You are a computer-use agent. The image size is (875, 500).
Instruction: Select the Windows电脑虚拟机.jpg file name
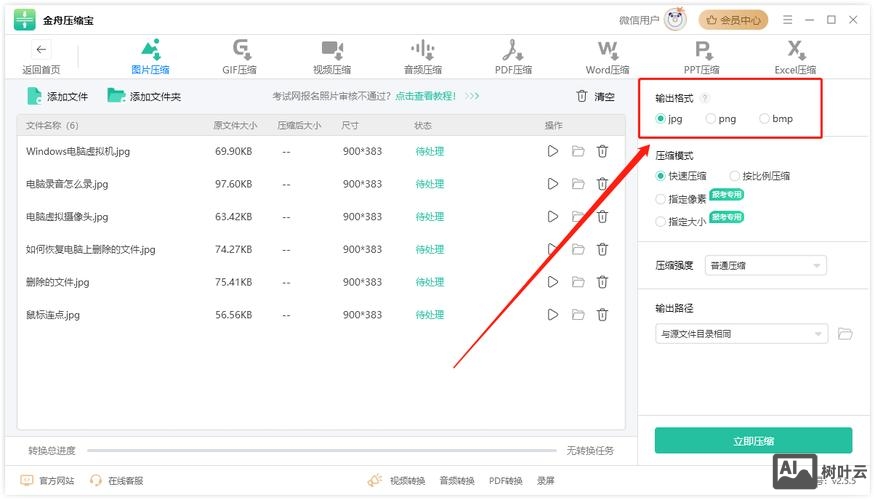tap(78, 151)
